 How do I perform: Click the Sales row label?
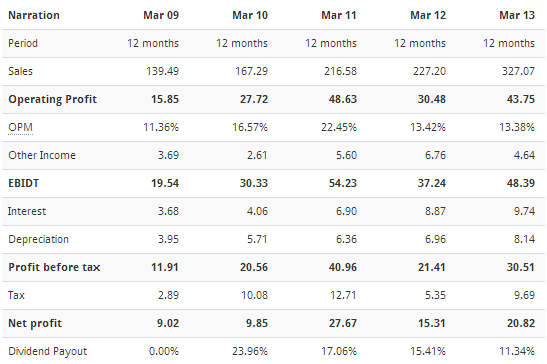tap(21, 71)
